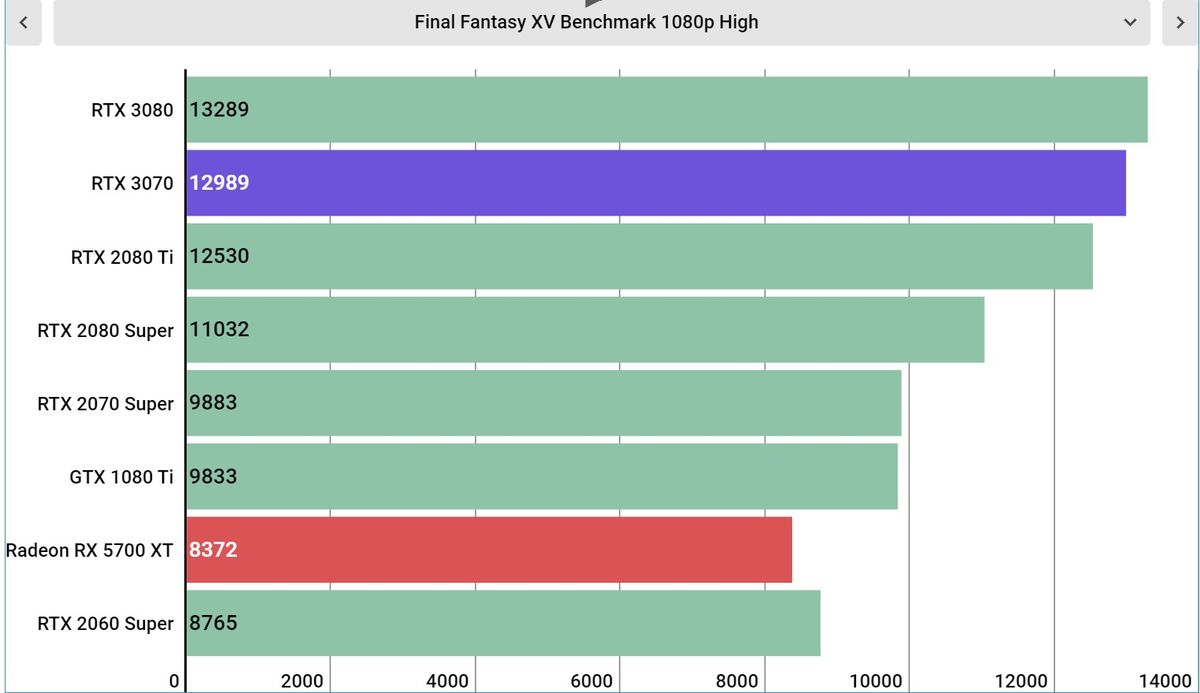The height and width of the screenshot is (693, 1200).
Task: Click the 8000 axis tick label
Action: [x=737, y=681]
